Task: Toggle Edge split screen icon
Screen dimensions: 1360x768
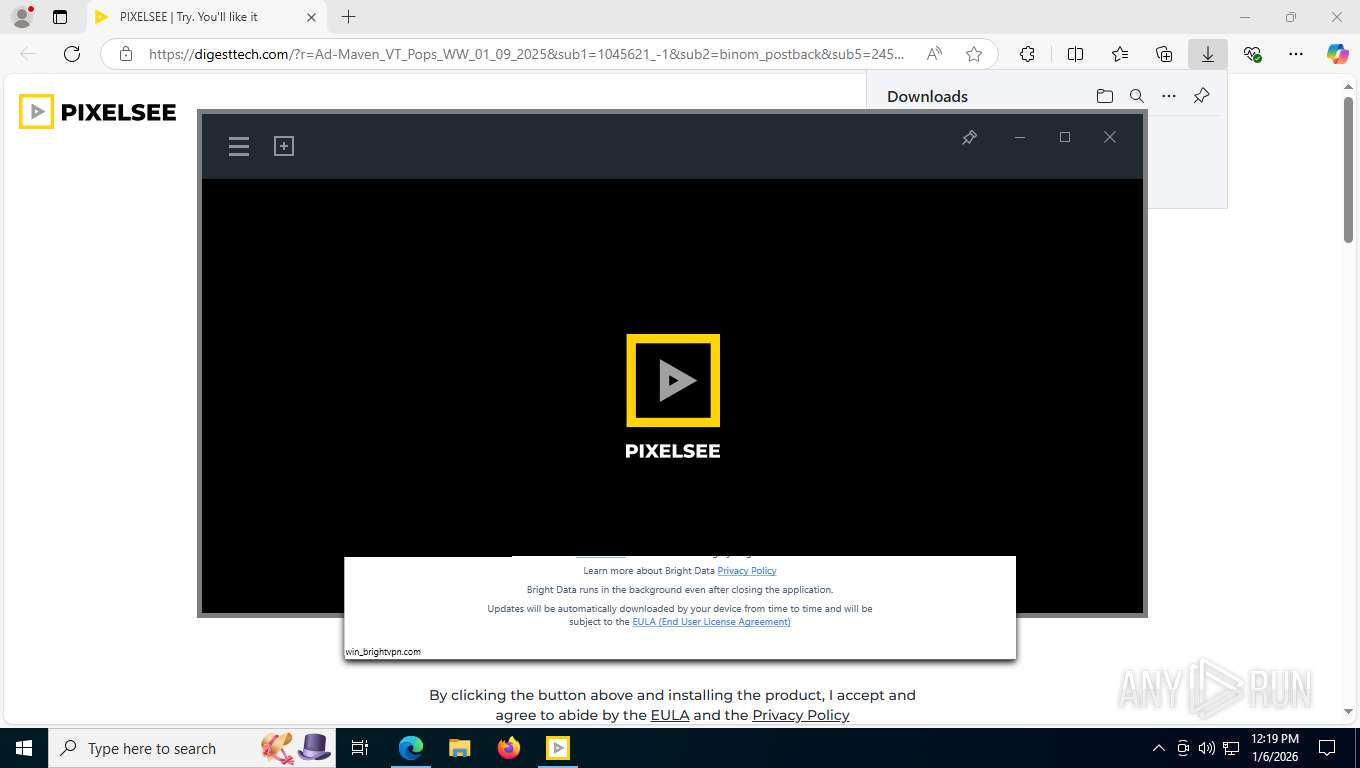Action: tap(1076, 54)
